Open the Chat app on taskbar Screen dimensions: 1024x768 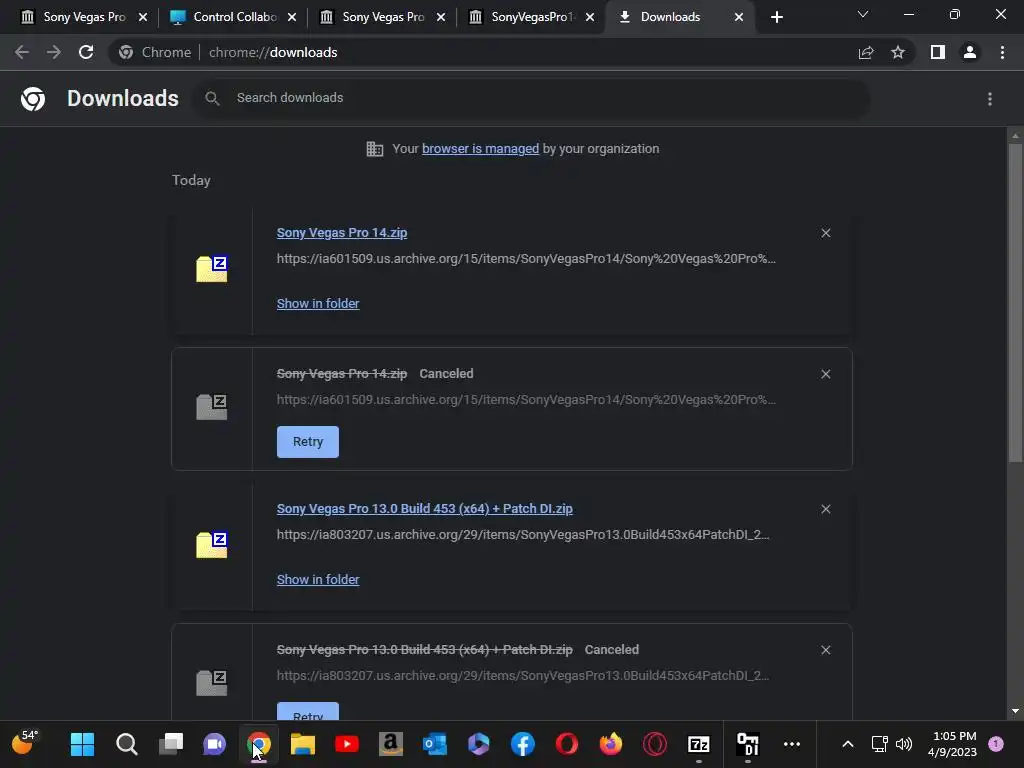(214, 744)
